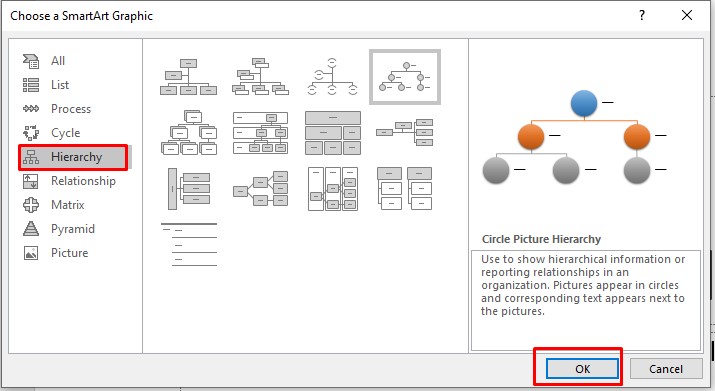Dismiss dialog with the Cancel button
The image size is (715, 391).
click(666, 369)
